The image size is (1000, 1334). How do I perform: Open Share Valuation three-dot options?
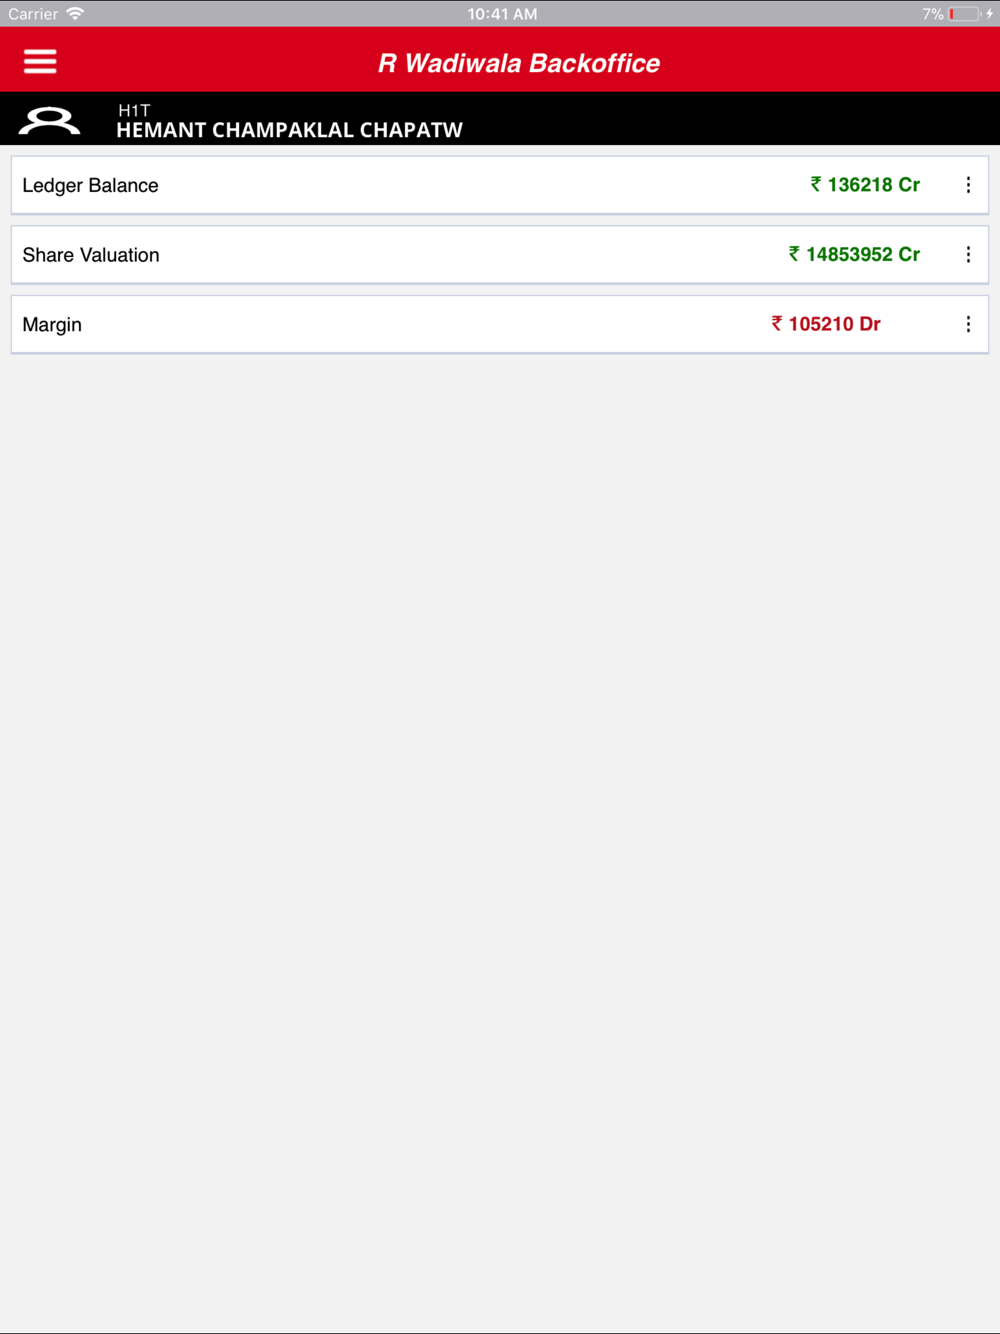pos(968,255)
